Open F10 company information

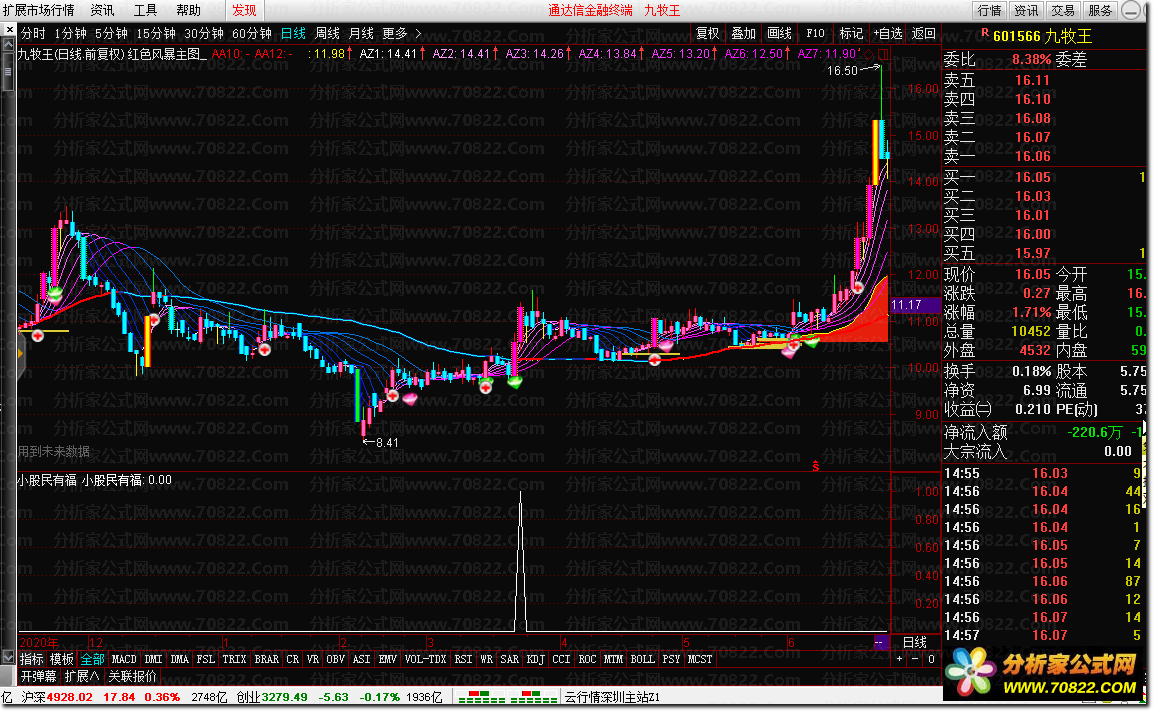[x=815, y=33]
